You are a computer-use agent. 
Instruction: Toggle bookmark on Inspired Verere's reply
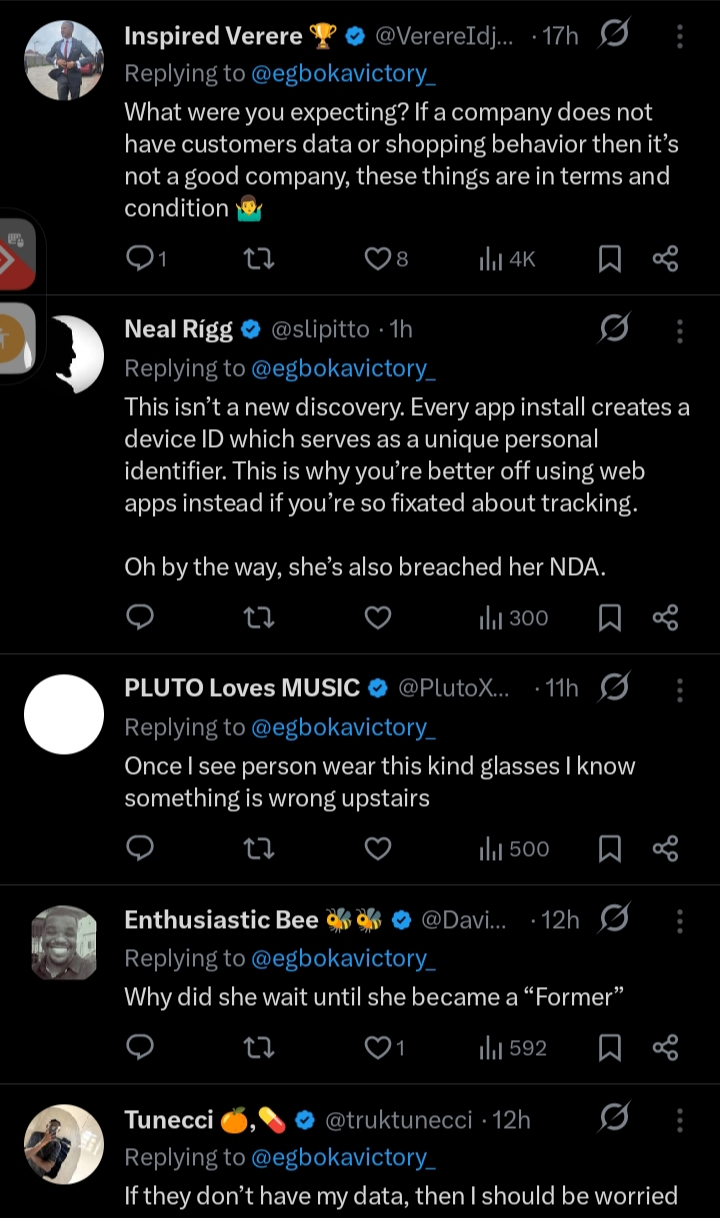point(609,259)
